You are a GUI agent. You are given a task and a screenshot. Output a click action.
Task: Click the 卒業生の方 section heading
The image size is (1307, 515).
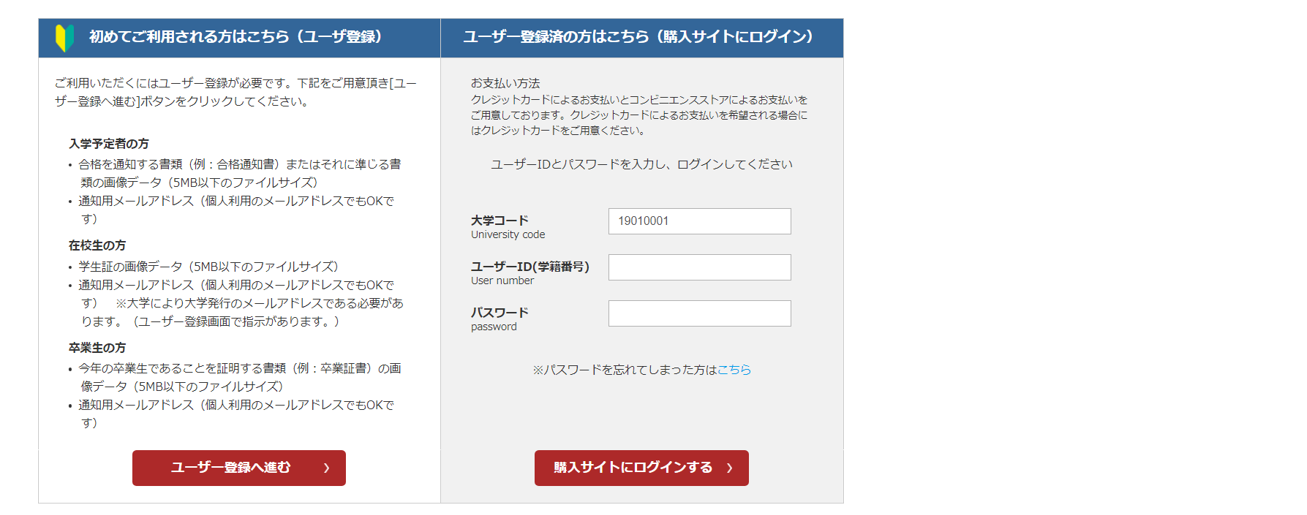click(x=97, y=348)
